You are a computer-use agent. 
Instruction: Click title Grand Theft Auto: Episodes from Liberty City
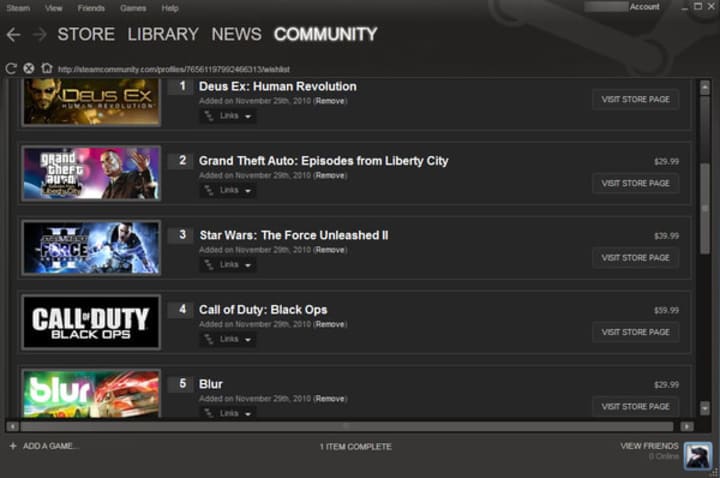[x=324, y=161]
